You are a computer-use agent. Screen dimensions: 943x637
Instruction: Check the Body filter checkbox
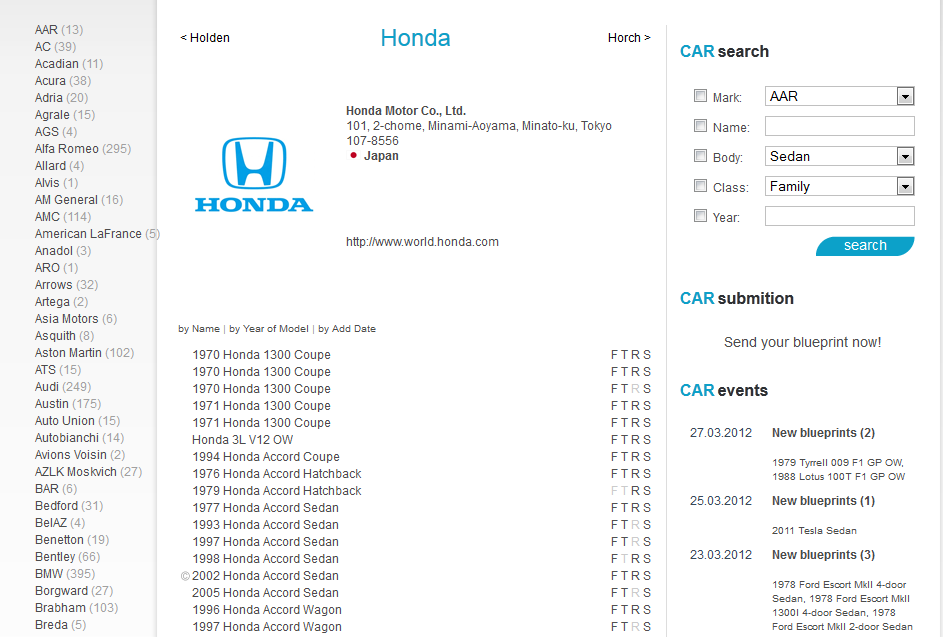tap(700, 156)
